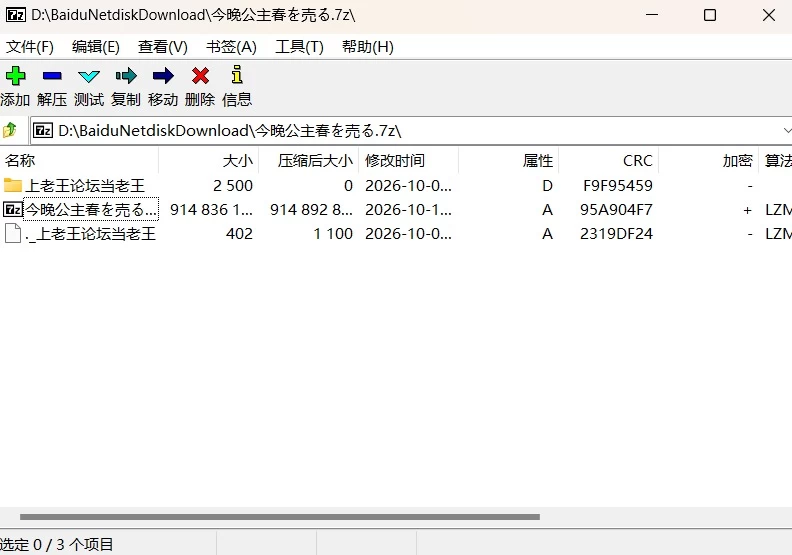792x555 pixels.
Task: Sort by 名称 column header
Action: pos(79,161)
